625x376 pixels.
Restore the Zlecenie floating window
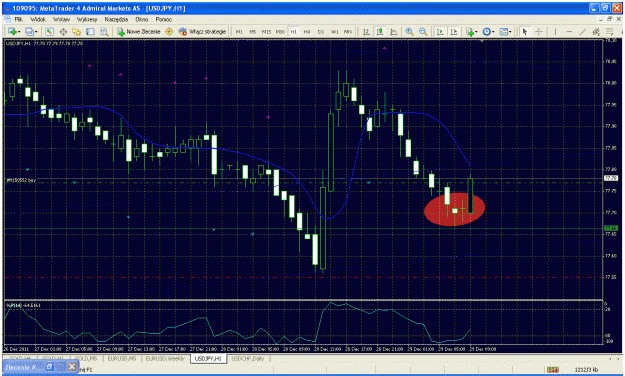(x=49, y=366)
